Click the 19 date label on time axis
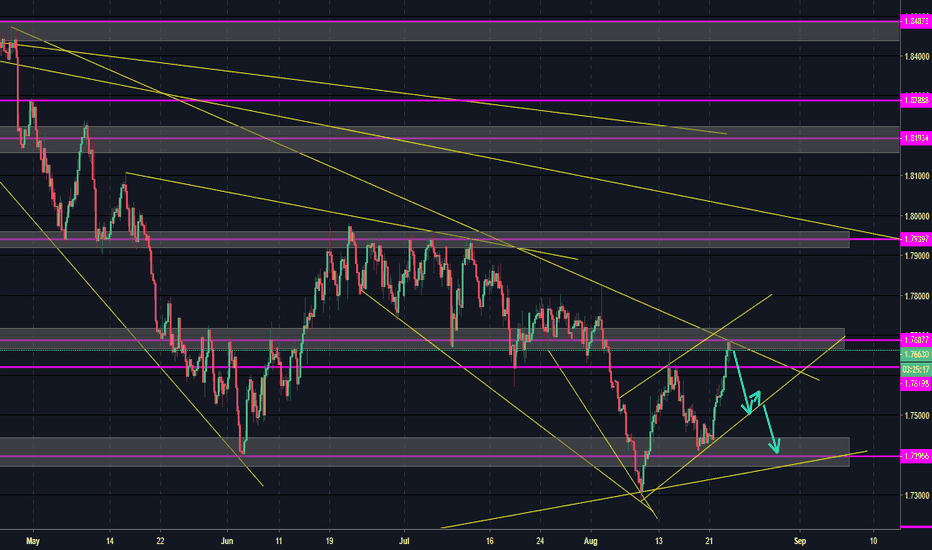 pos(329,541)
